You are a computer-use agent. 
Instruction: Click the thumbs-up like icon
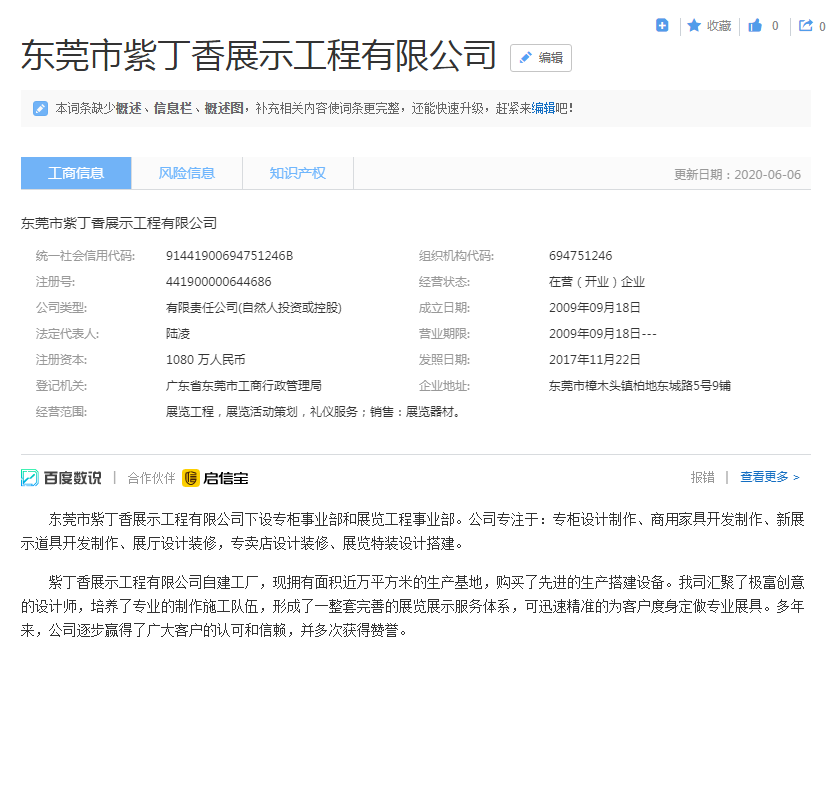click(756, 26)
